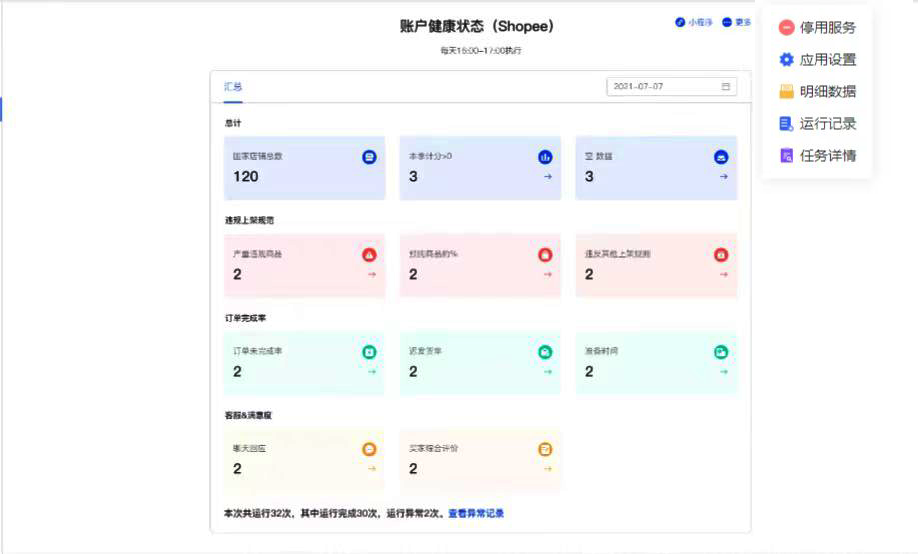
Task: Click the store icon on 国家店铺总数 card
Action: point(369,157)
